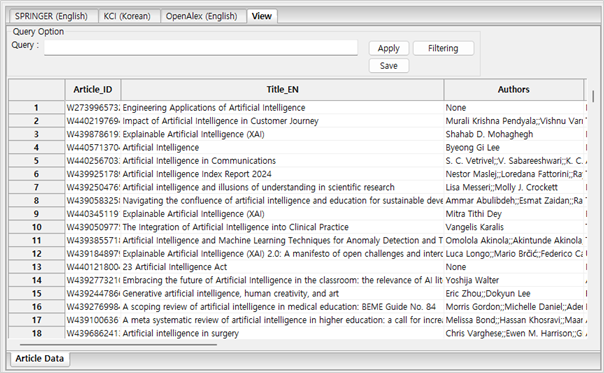Click the Article_ID cell in row 13
The height and width of the screenshot is (373, 604).
(x=93, y=267)
